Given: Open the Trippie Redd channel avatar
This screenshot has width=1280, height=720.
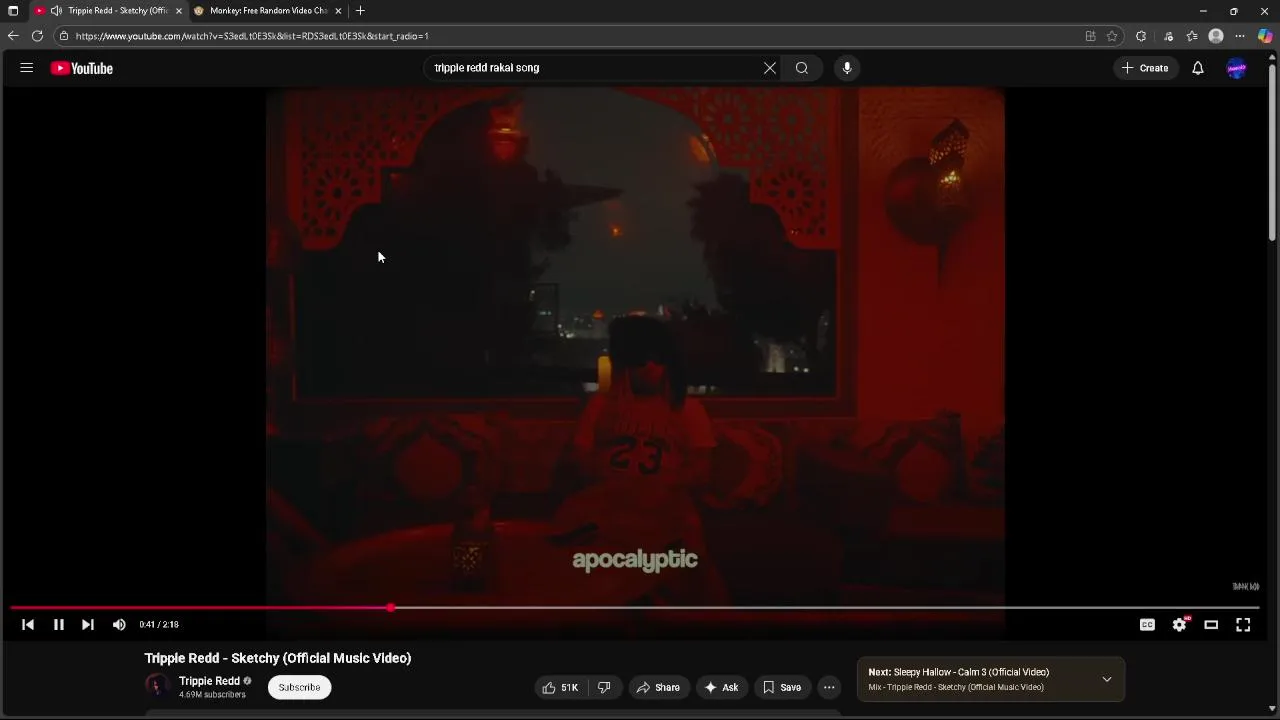Looking at the screenshot, I should 156,686.
